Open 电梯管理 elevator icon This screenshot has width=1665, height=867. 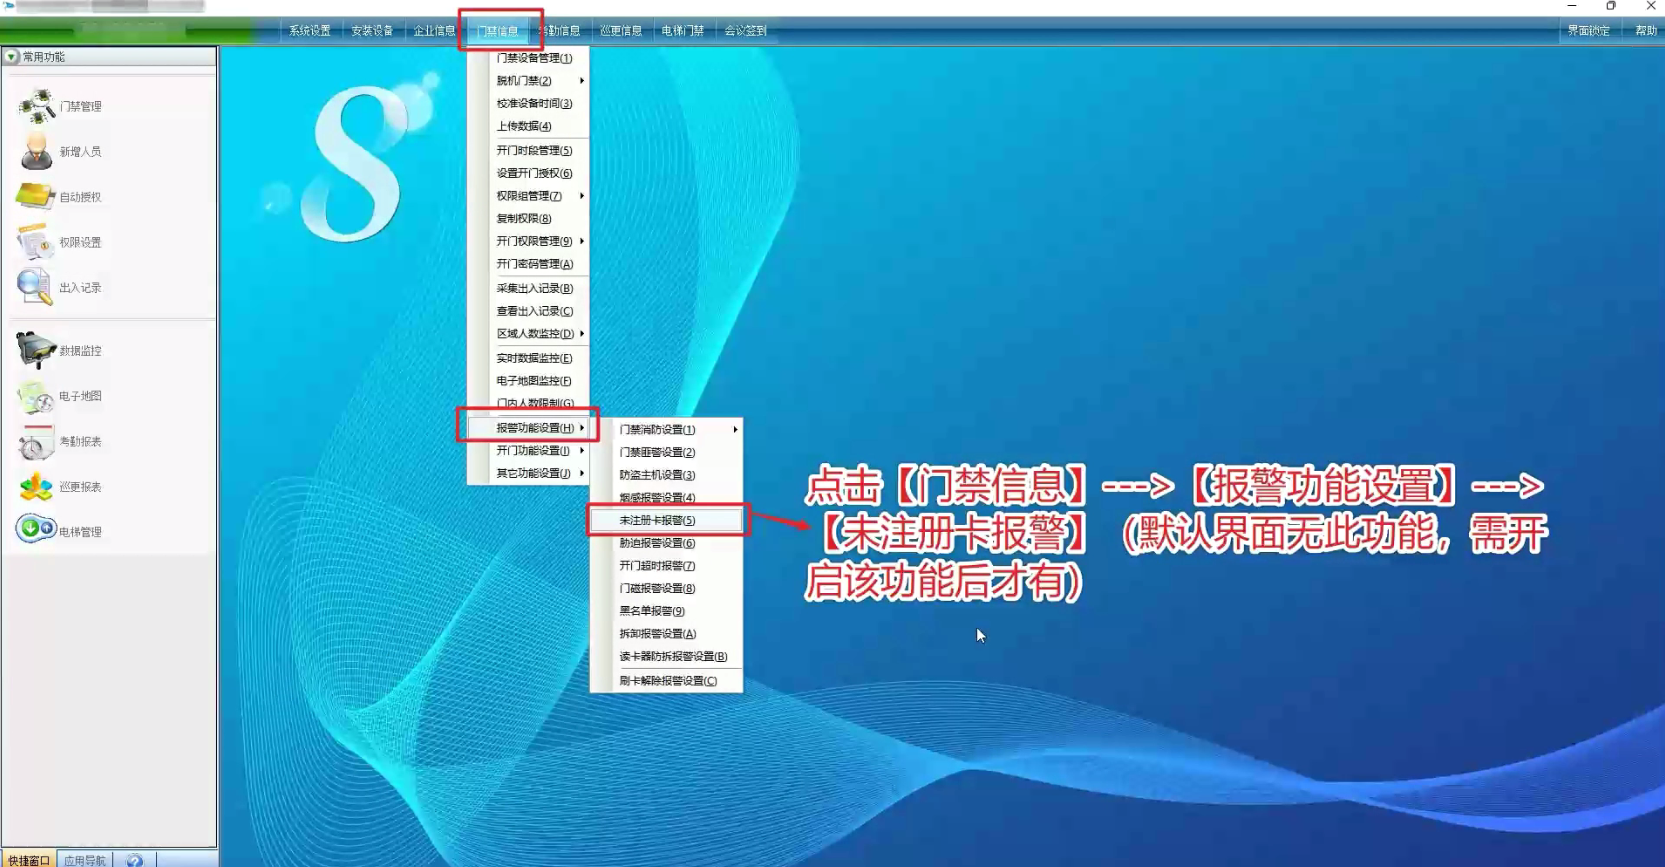36,530
